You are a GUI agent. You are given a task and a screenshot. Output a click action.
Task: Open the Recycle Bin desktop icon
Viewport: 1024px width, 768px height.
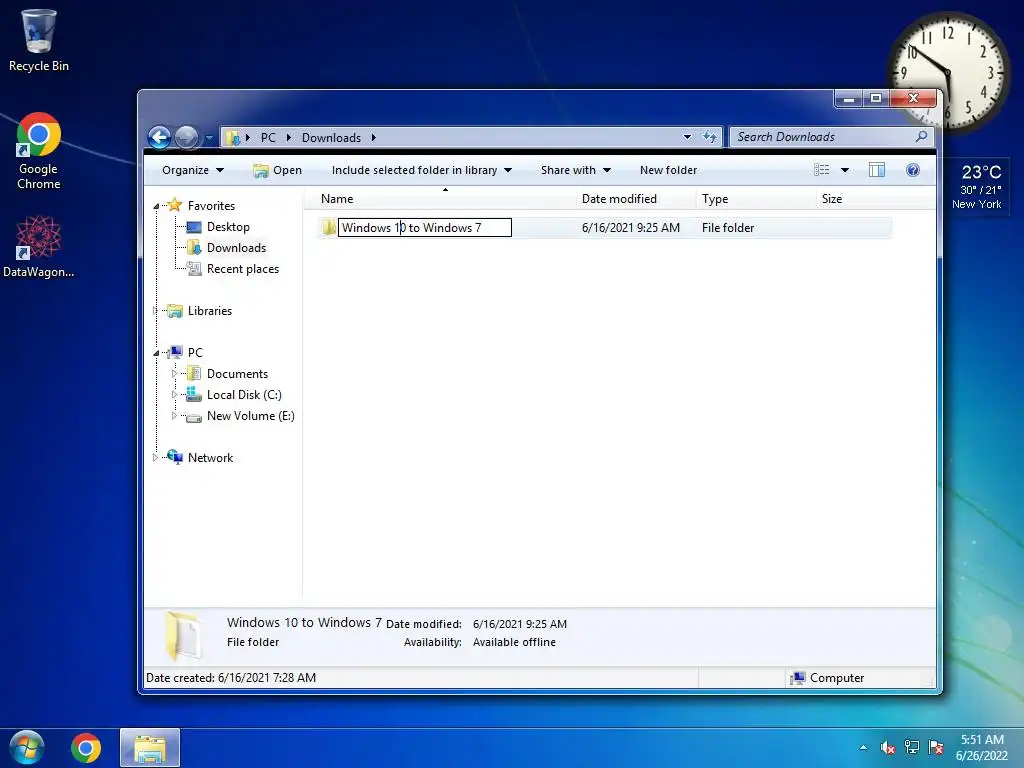39,40
